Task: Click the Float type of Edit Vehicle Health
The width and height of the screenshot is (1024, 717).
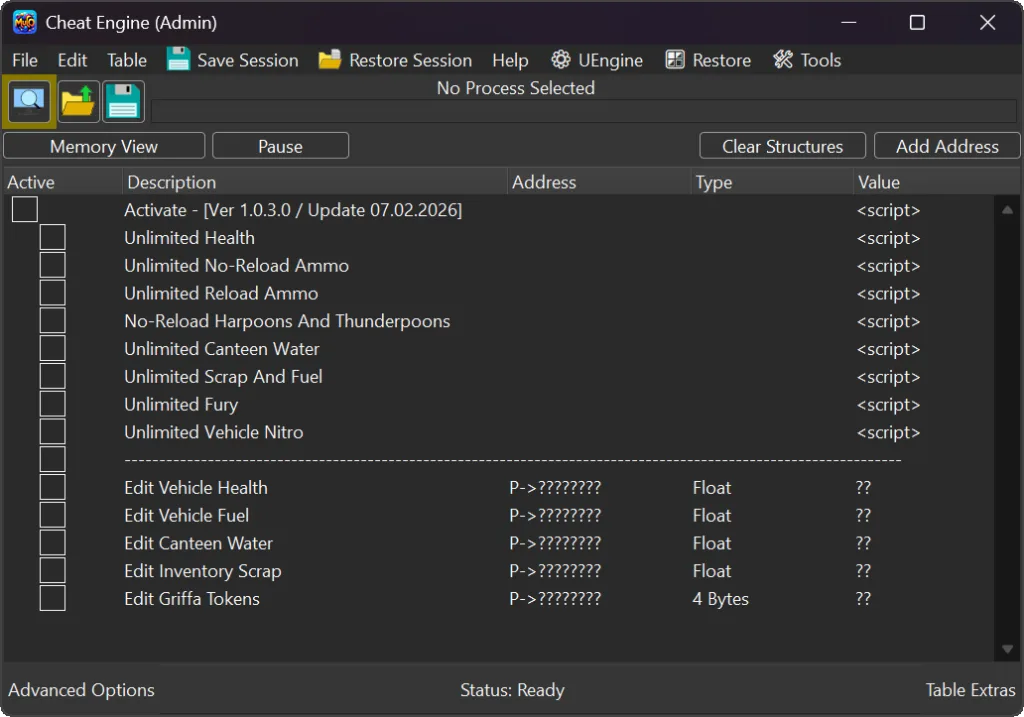Action: click(712, 488)
